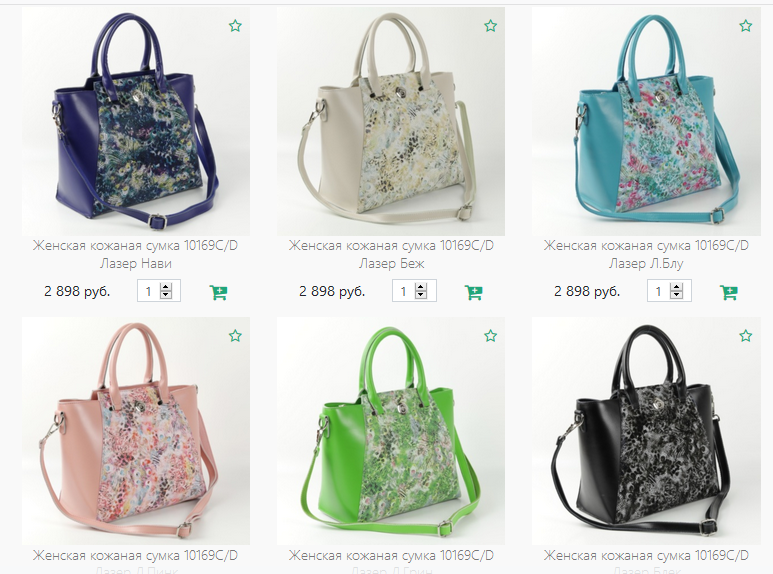Image resolution: width=773 pixels, height=574 pixels.
Task: Open the bright green bag product image
Action: click(391, 431)
